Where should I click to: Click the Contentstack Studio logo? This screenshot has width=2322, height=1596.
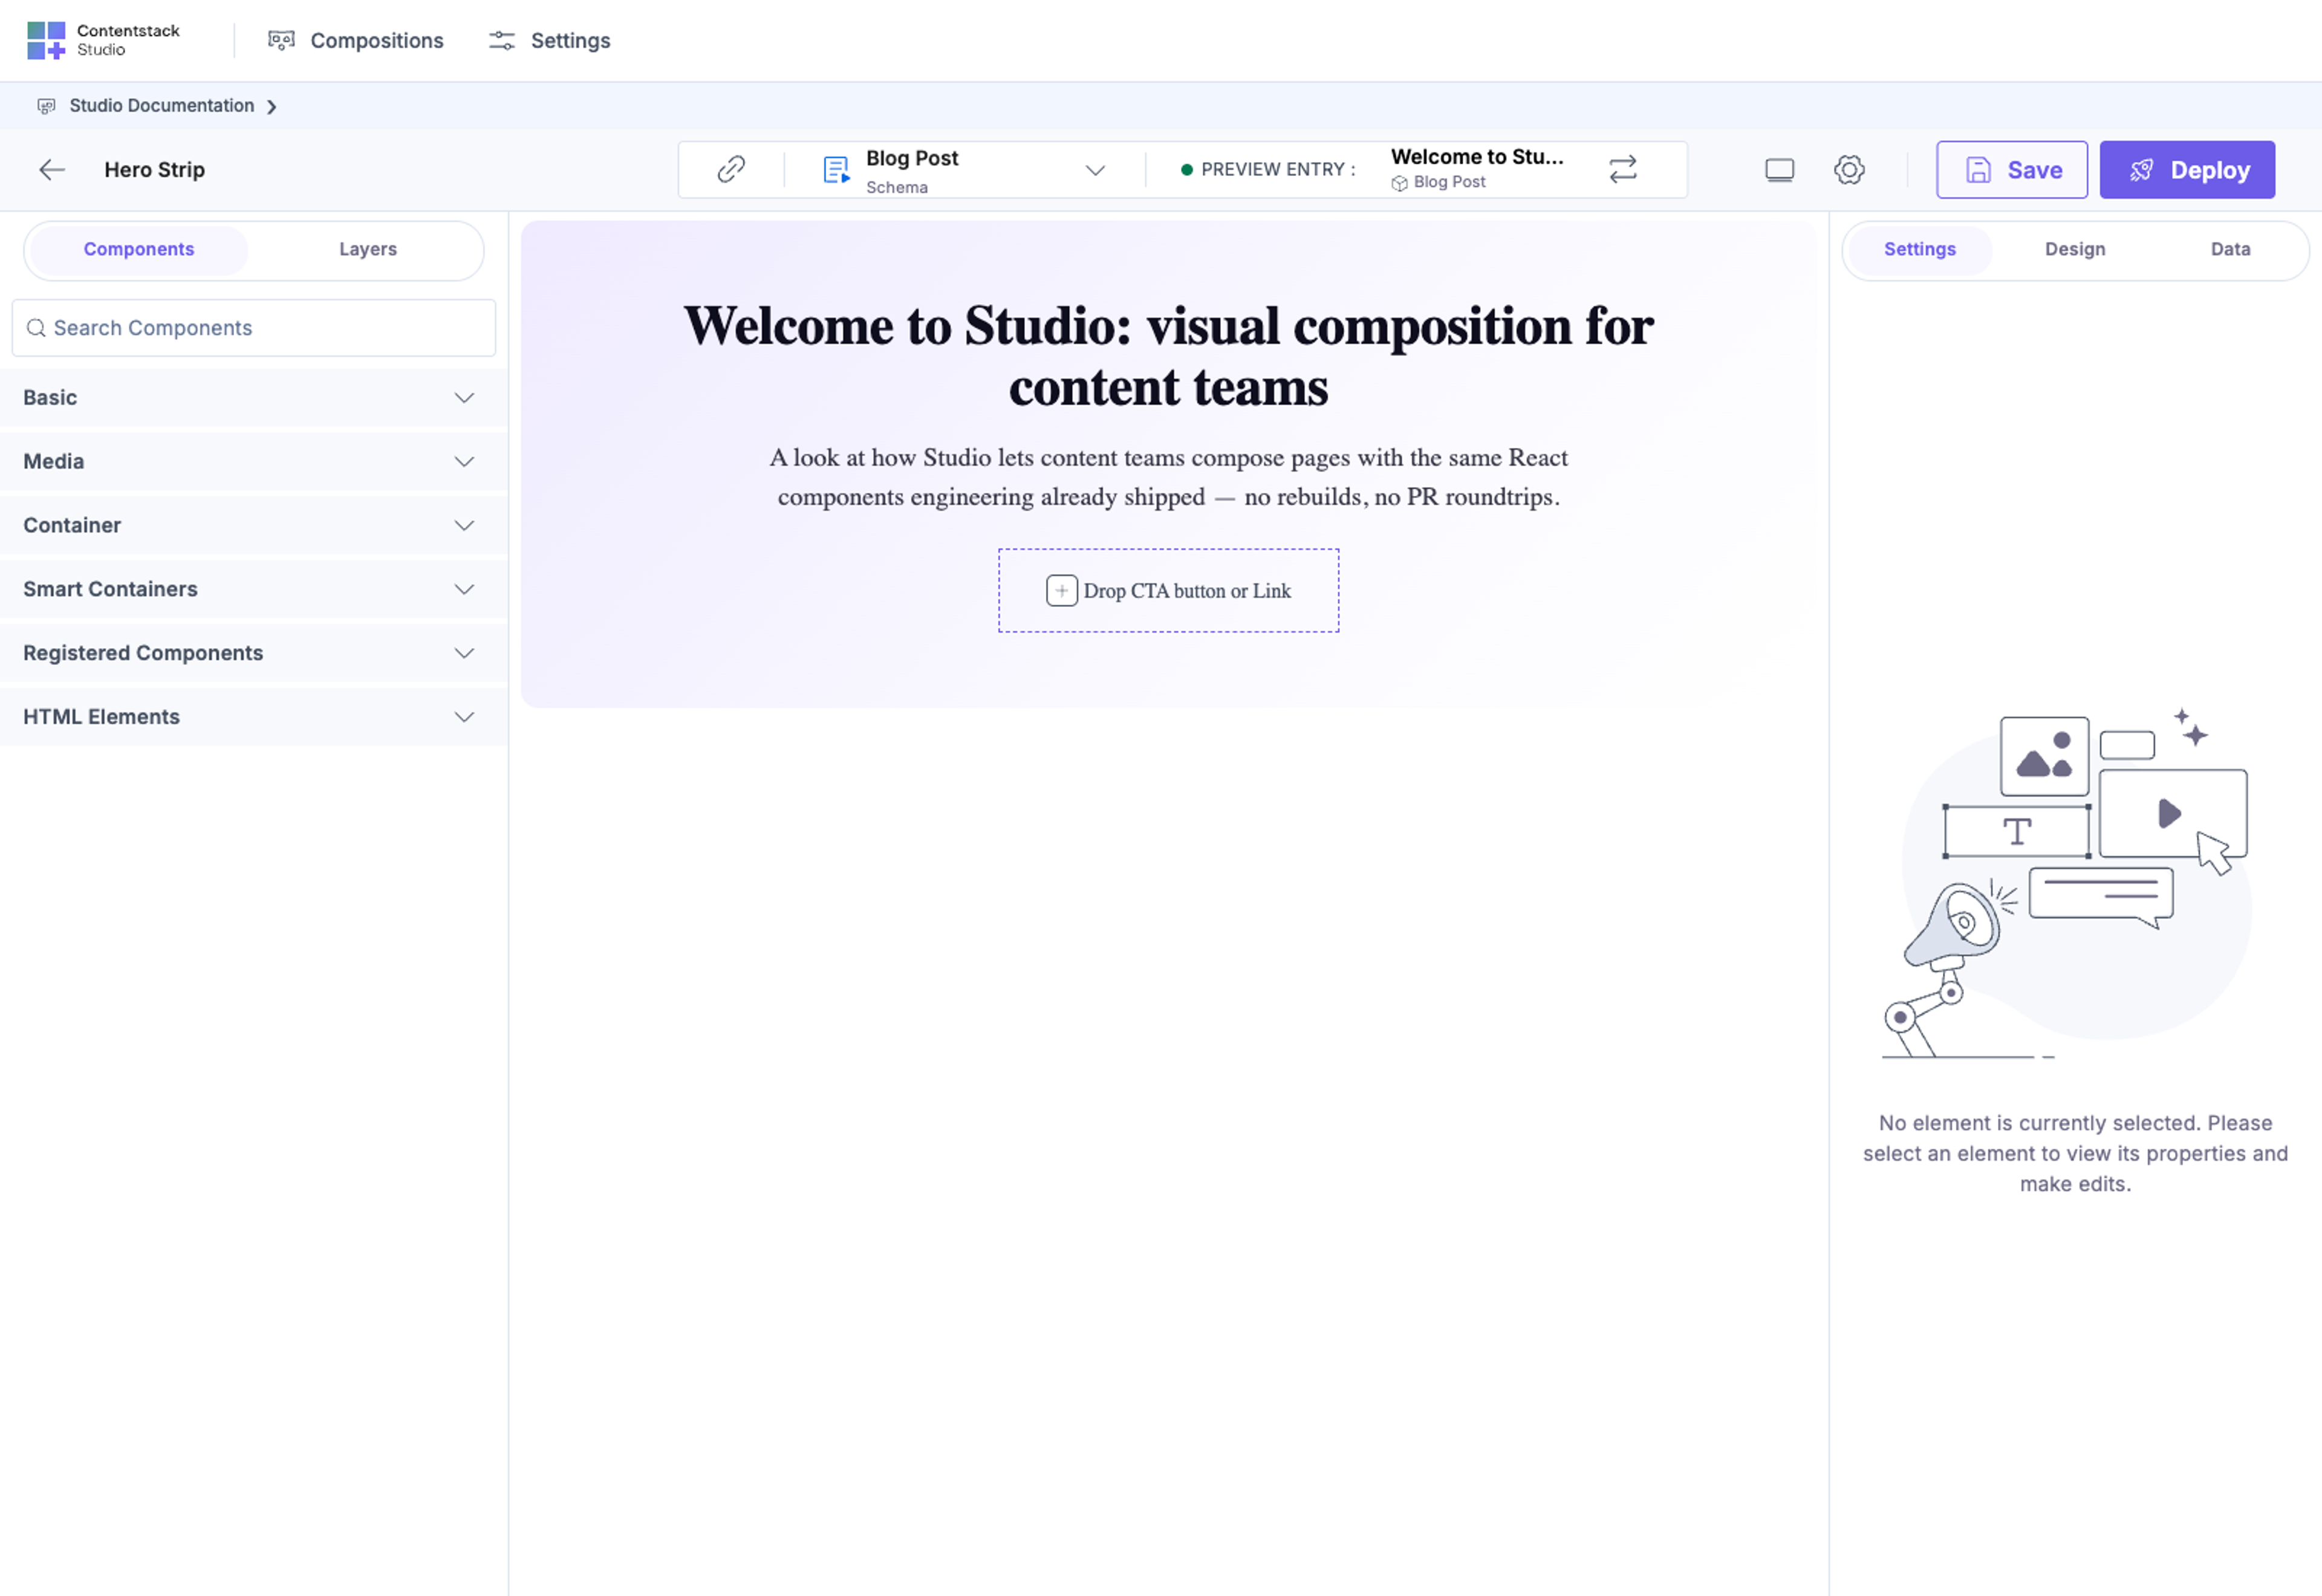coord(103,40)
